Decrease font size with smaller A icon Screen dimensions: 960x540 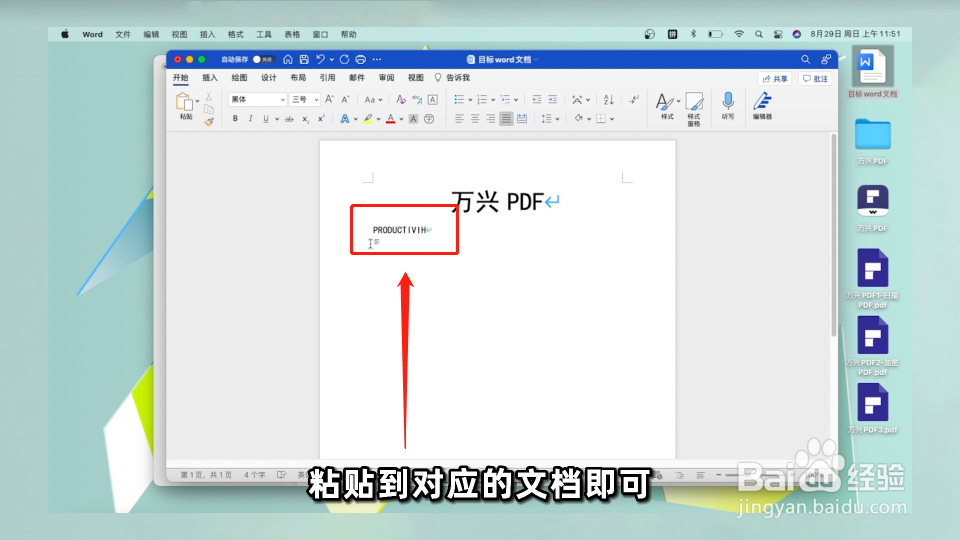[x=345, y=99]
